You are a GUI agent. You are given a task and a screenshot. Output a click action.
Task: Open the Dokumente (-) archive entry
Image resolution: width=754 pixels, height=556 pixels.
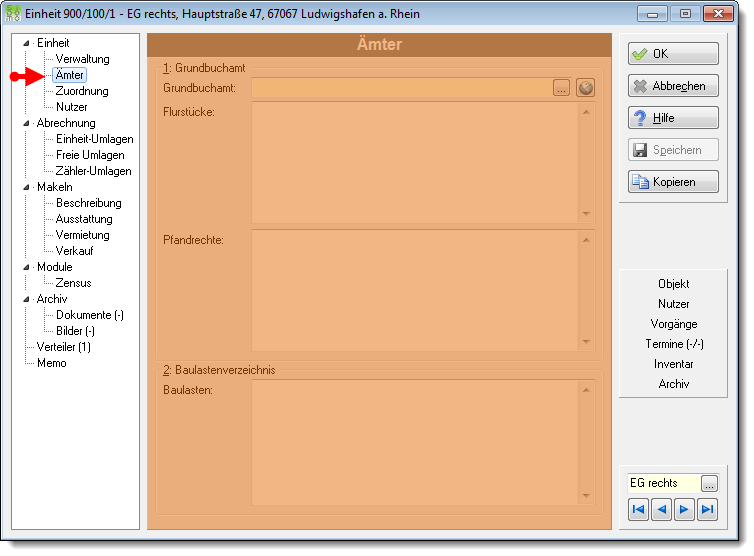[x=90, y=315]
